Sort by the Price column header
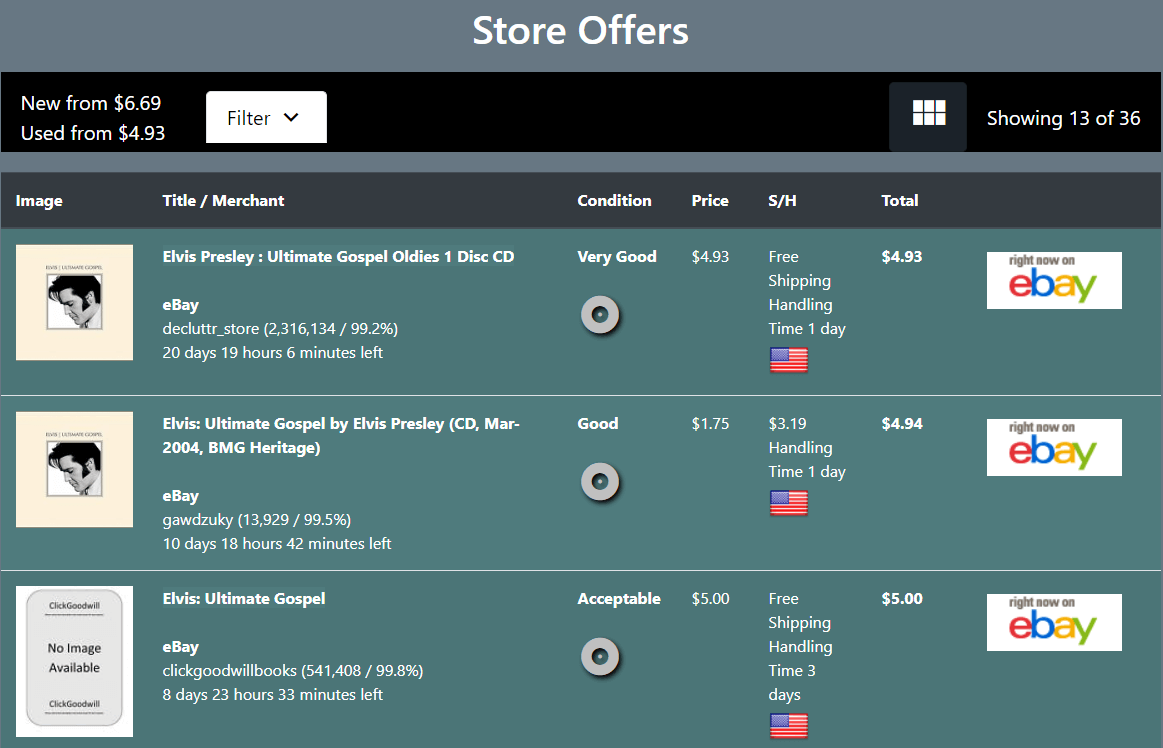This screenshot has width=1163, height=748. point(710,201)
